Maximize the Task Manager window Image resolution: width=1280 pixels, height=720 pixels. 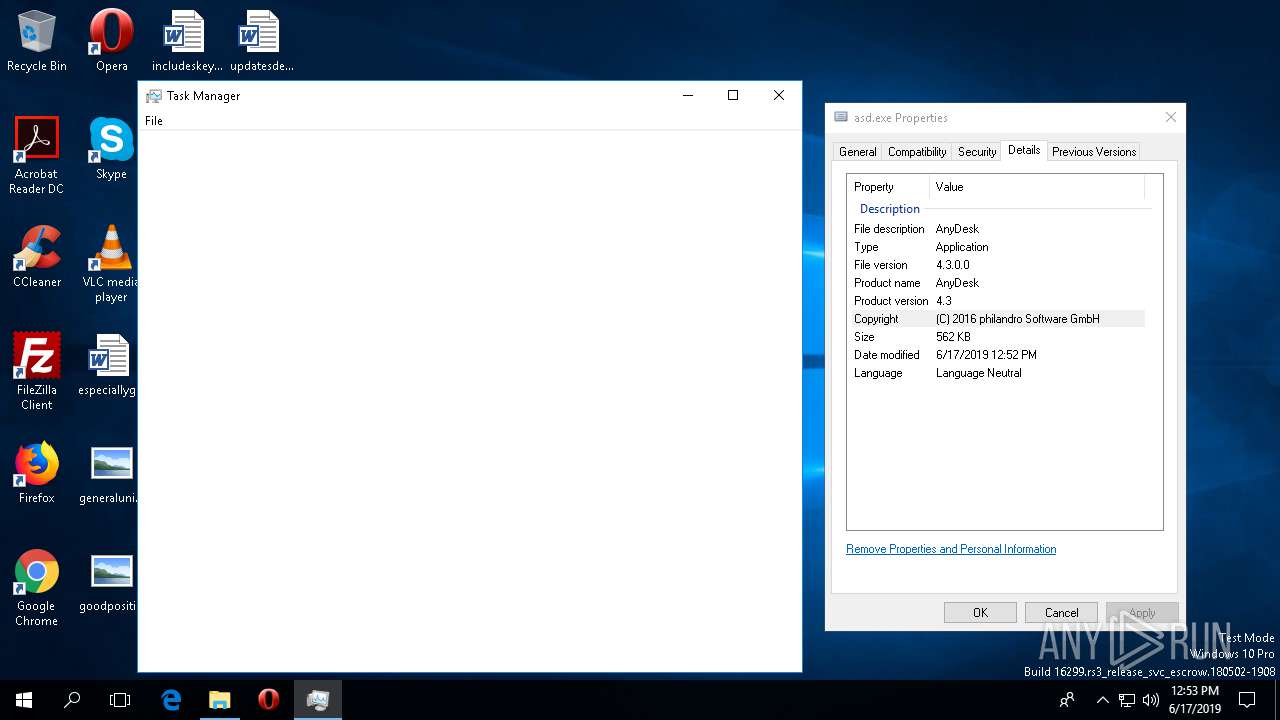pyautogui.click(x=733, y=95)
